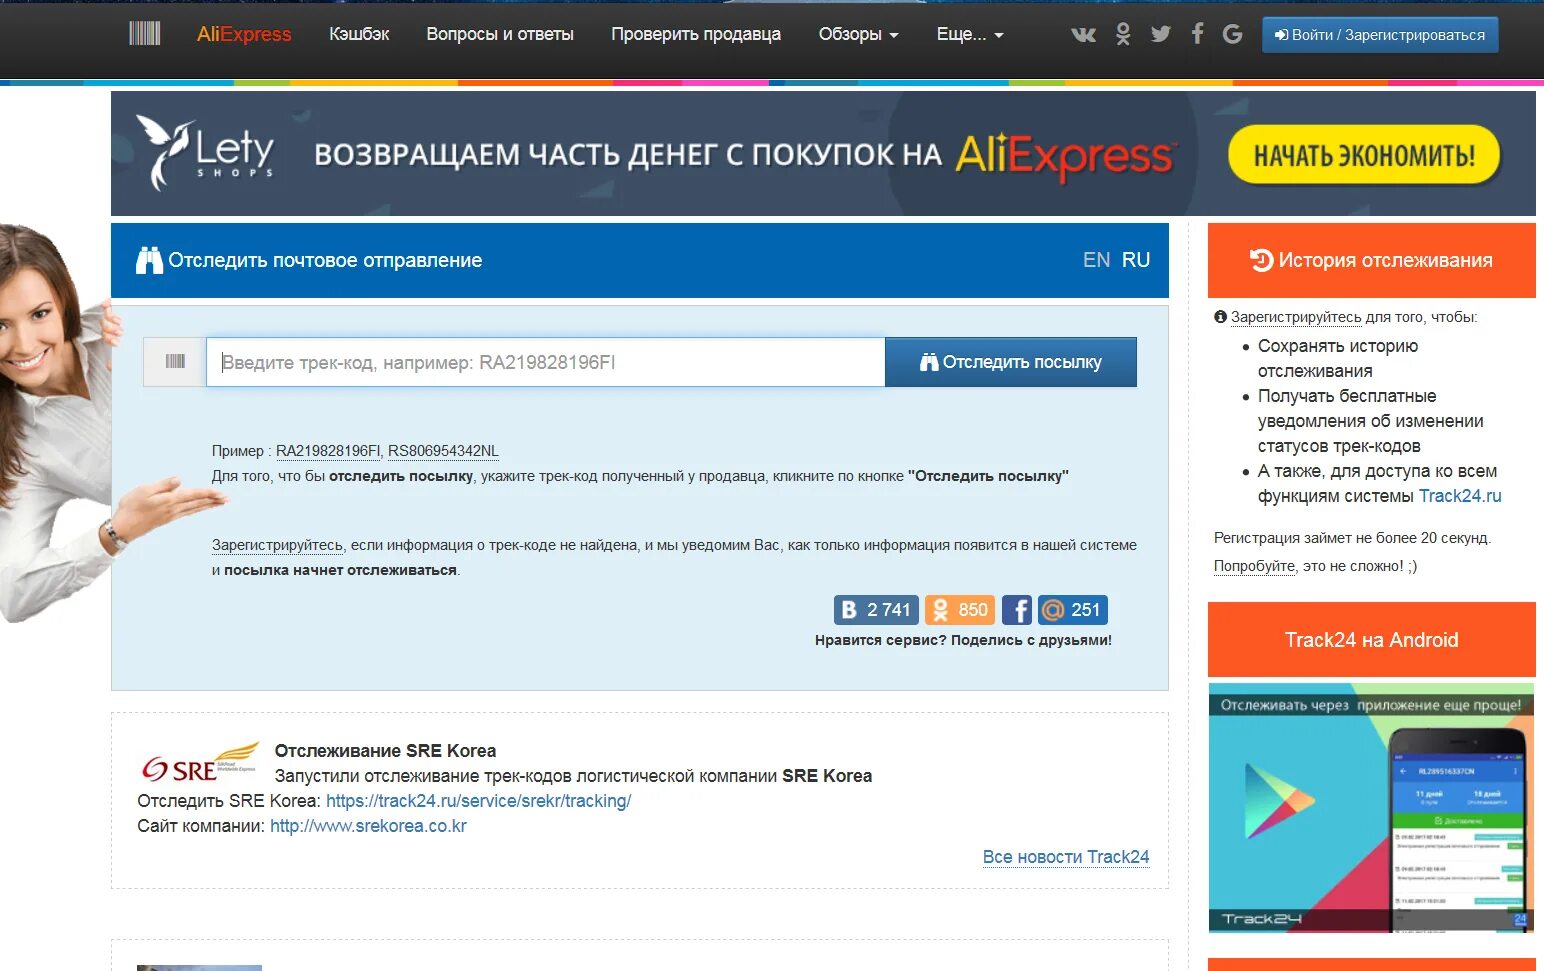This screenshot has width=1544, height=971.
Task: Click Войти / Зарегистрироваться button
Action: [x=1380, y=35]
